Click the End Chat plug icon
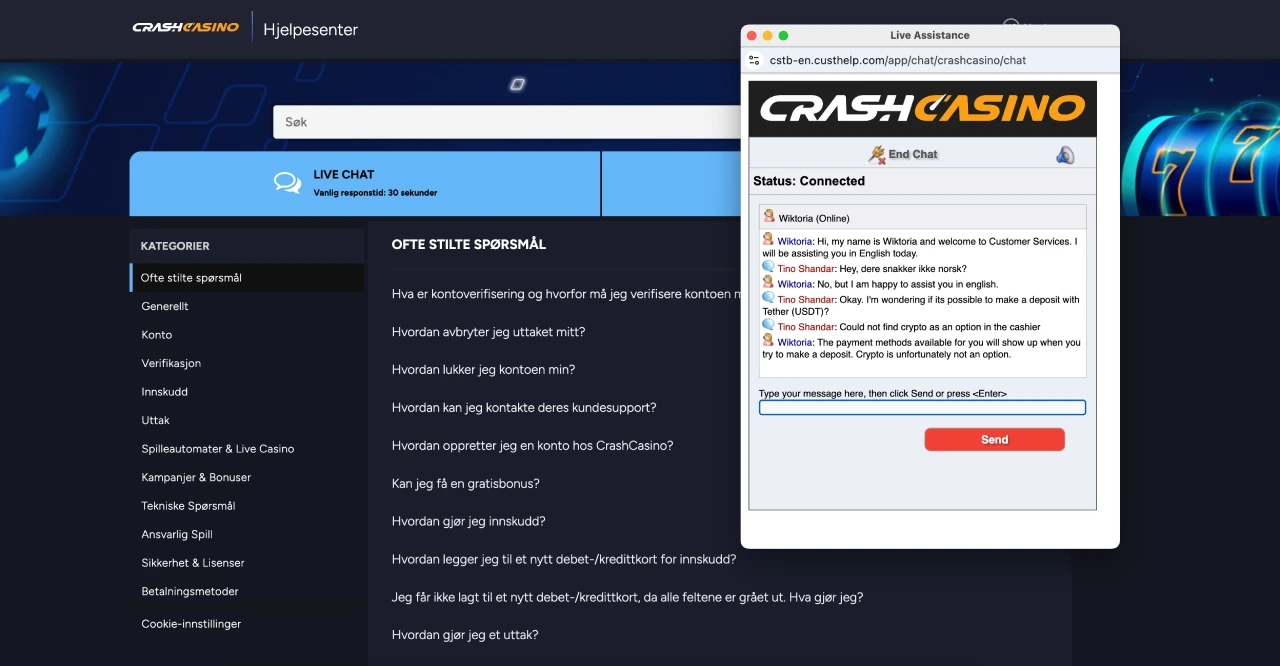 [876, 153]
